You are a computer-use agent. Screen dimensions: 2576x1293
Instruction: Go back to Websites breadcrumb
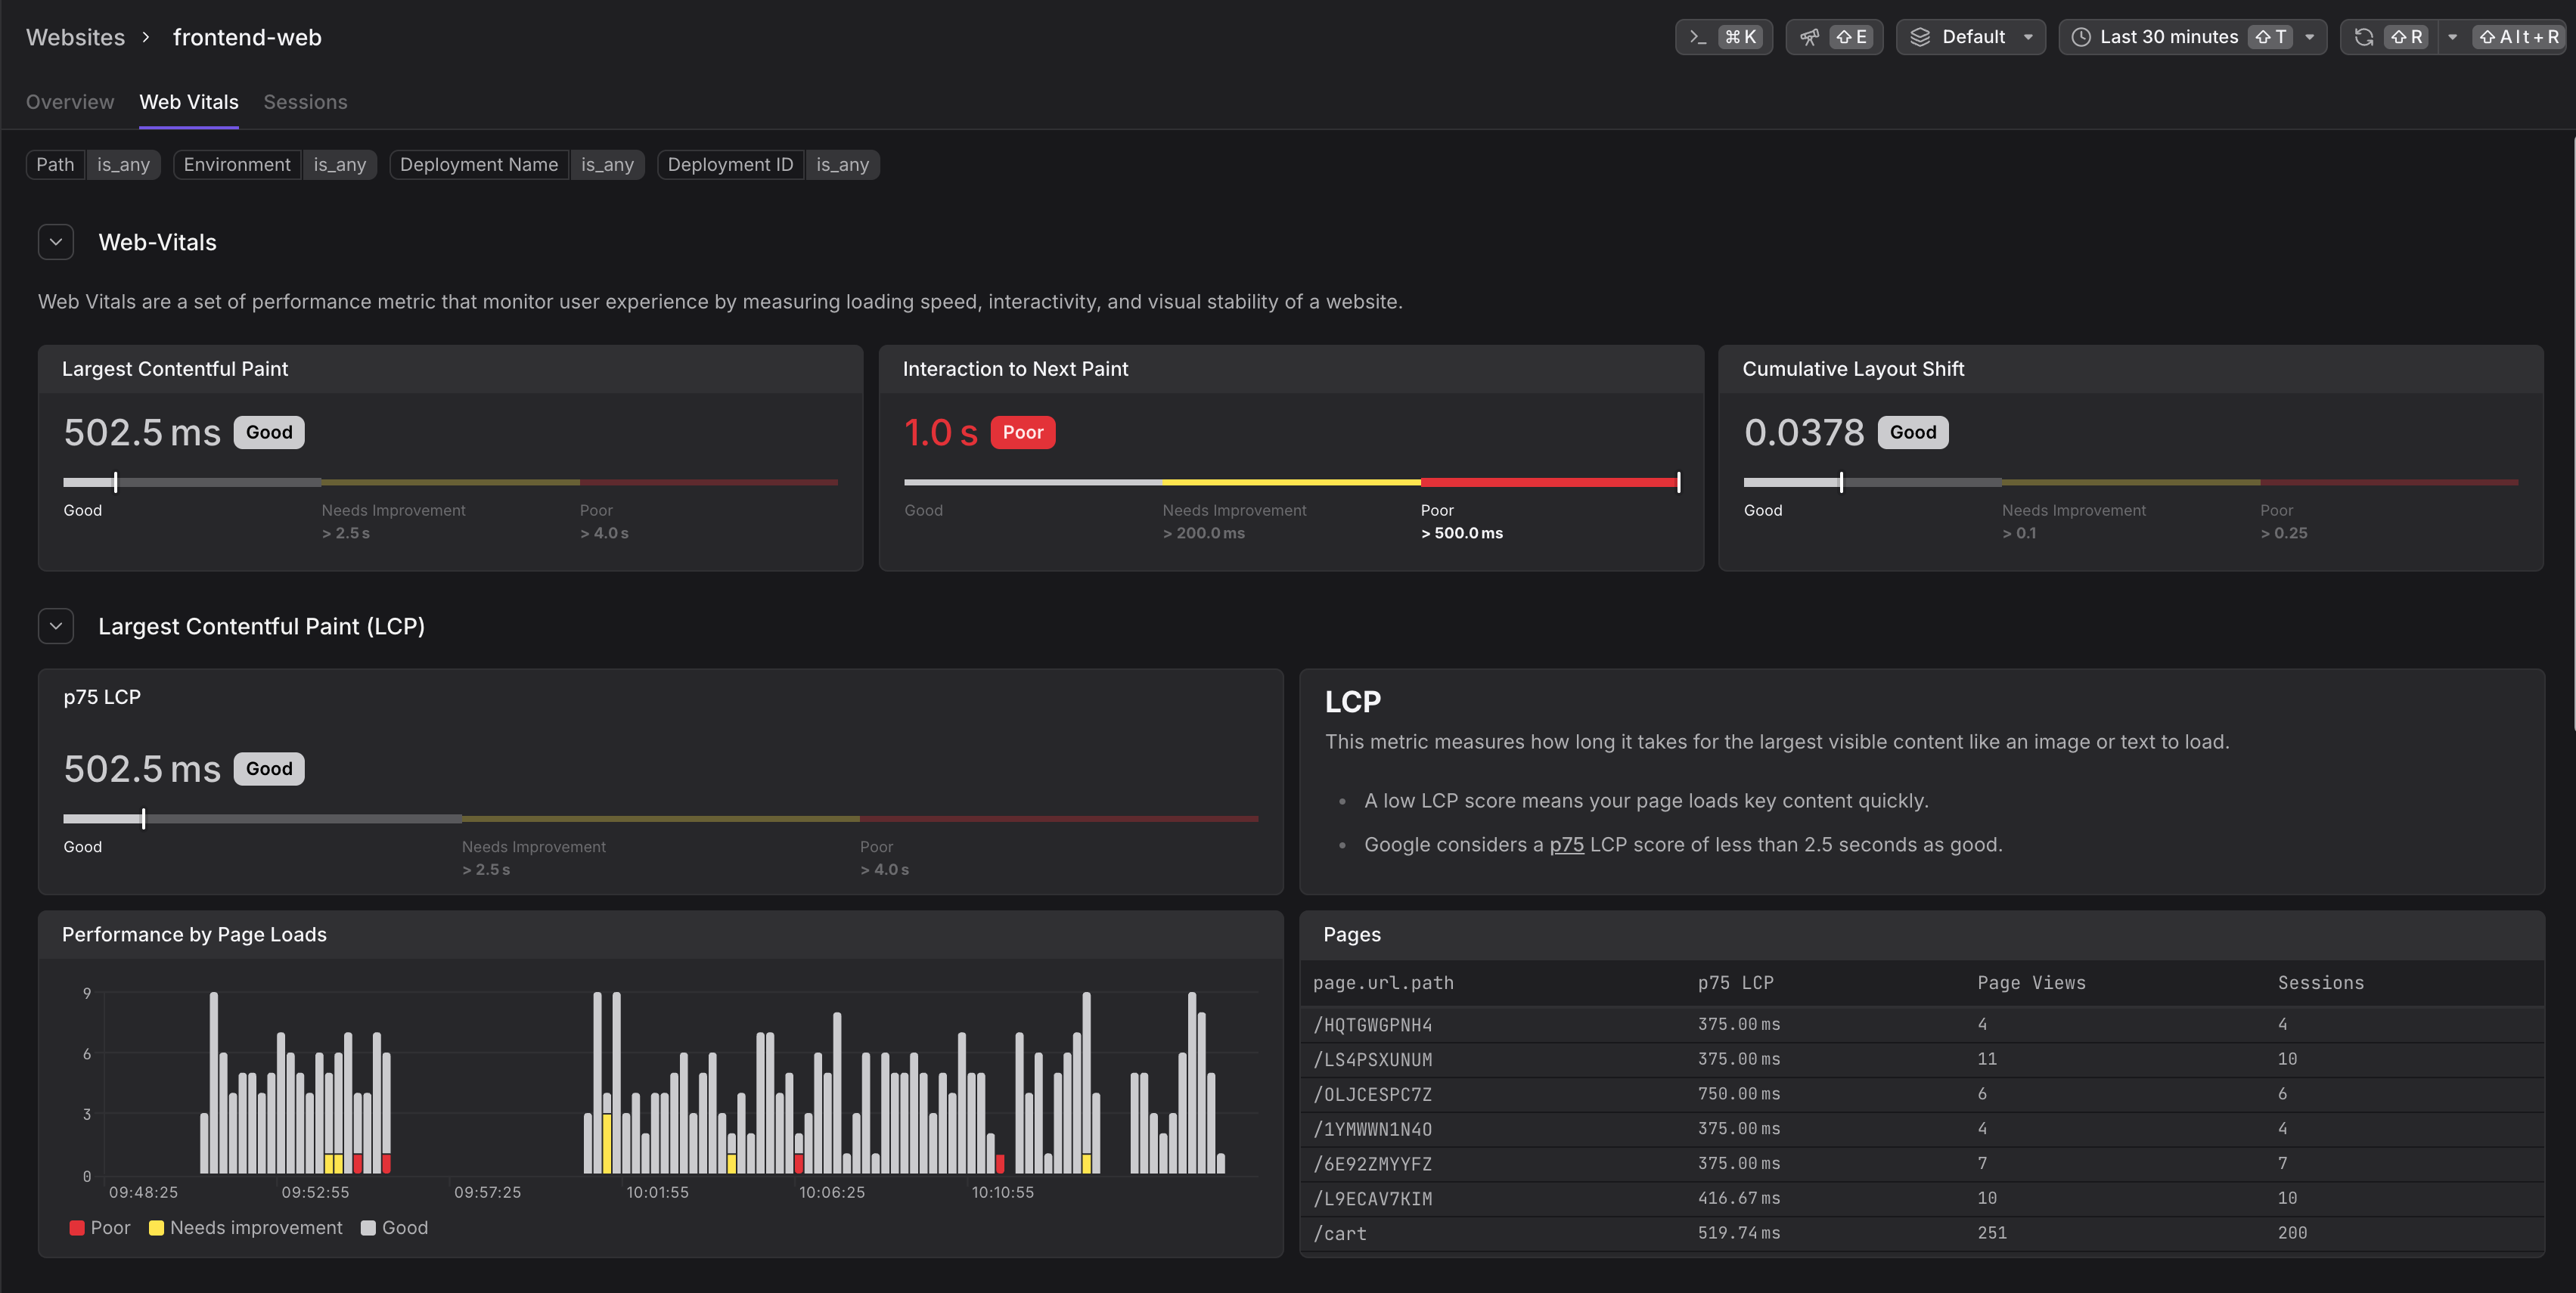point(75,37)
